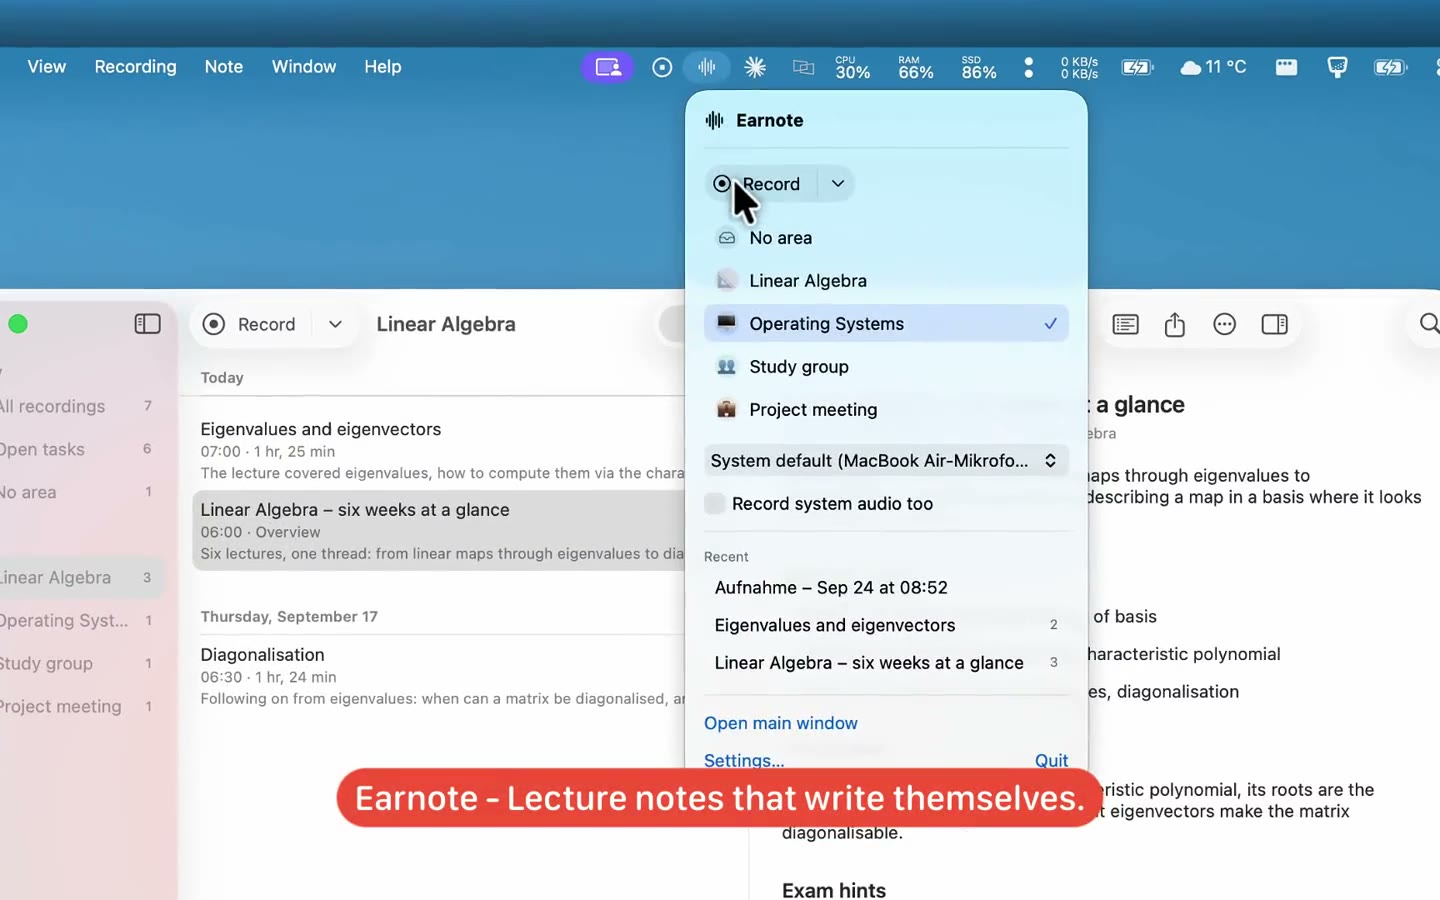Toggle sidebar icon in main window toolbar
The width and height of the screenshot is (1440, 900).
click(147, 324)
